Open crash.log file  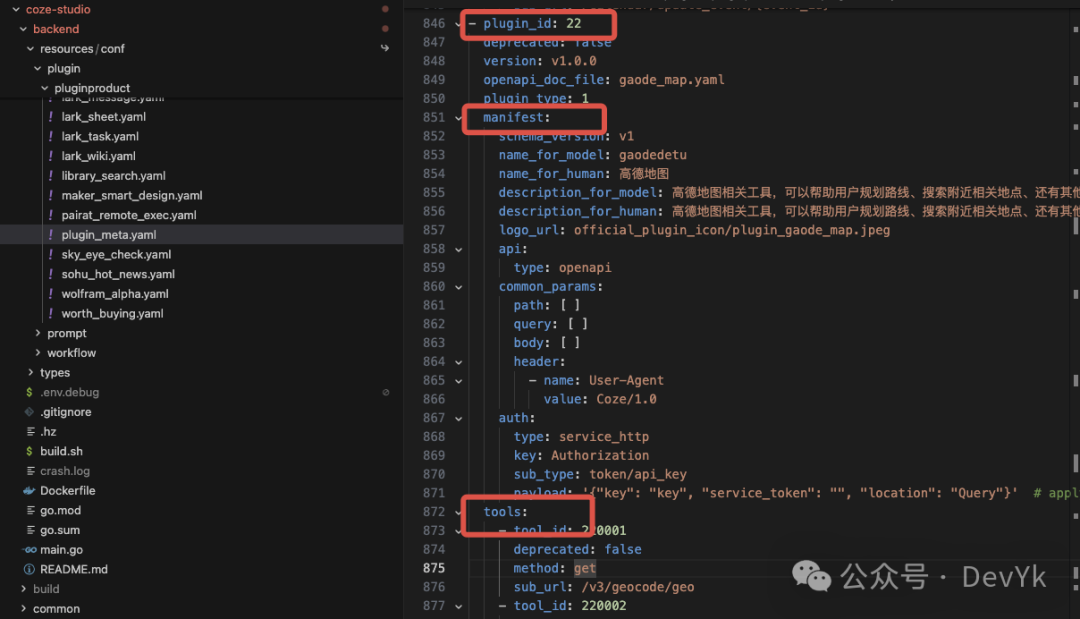[65, 471]
